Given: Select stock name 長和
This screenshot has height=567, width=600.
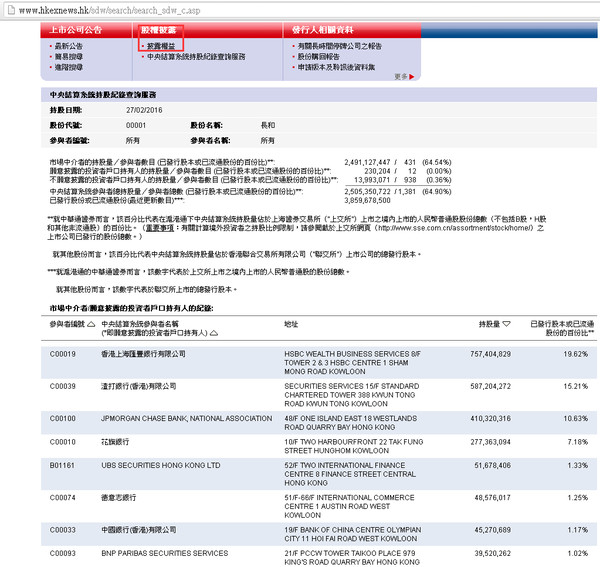Looking at the screenshot, I should point(268,125).
